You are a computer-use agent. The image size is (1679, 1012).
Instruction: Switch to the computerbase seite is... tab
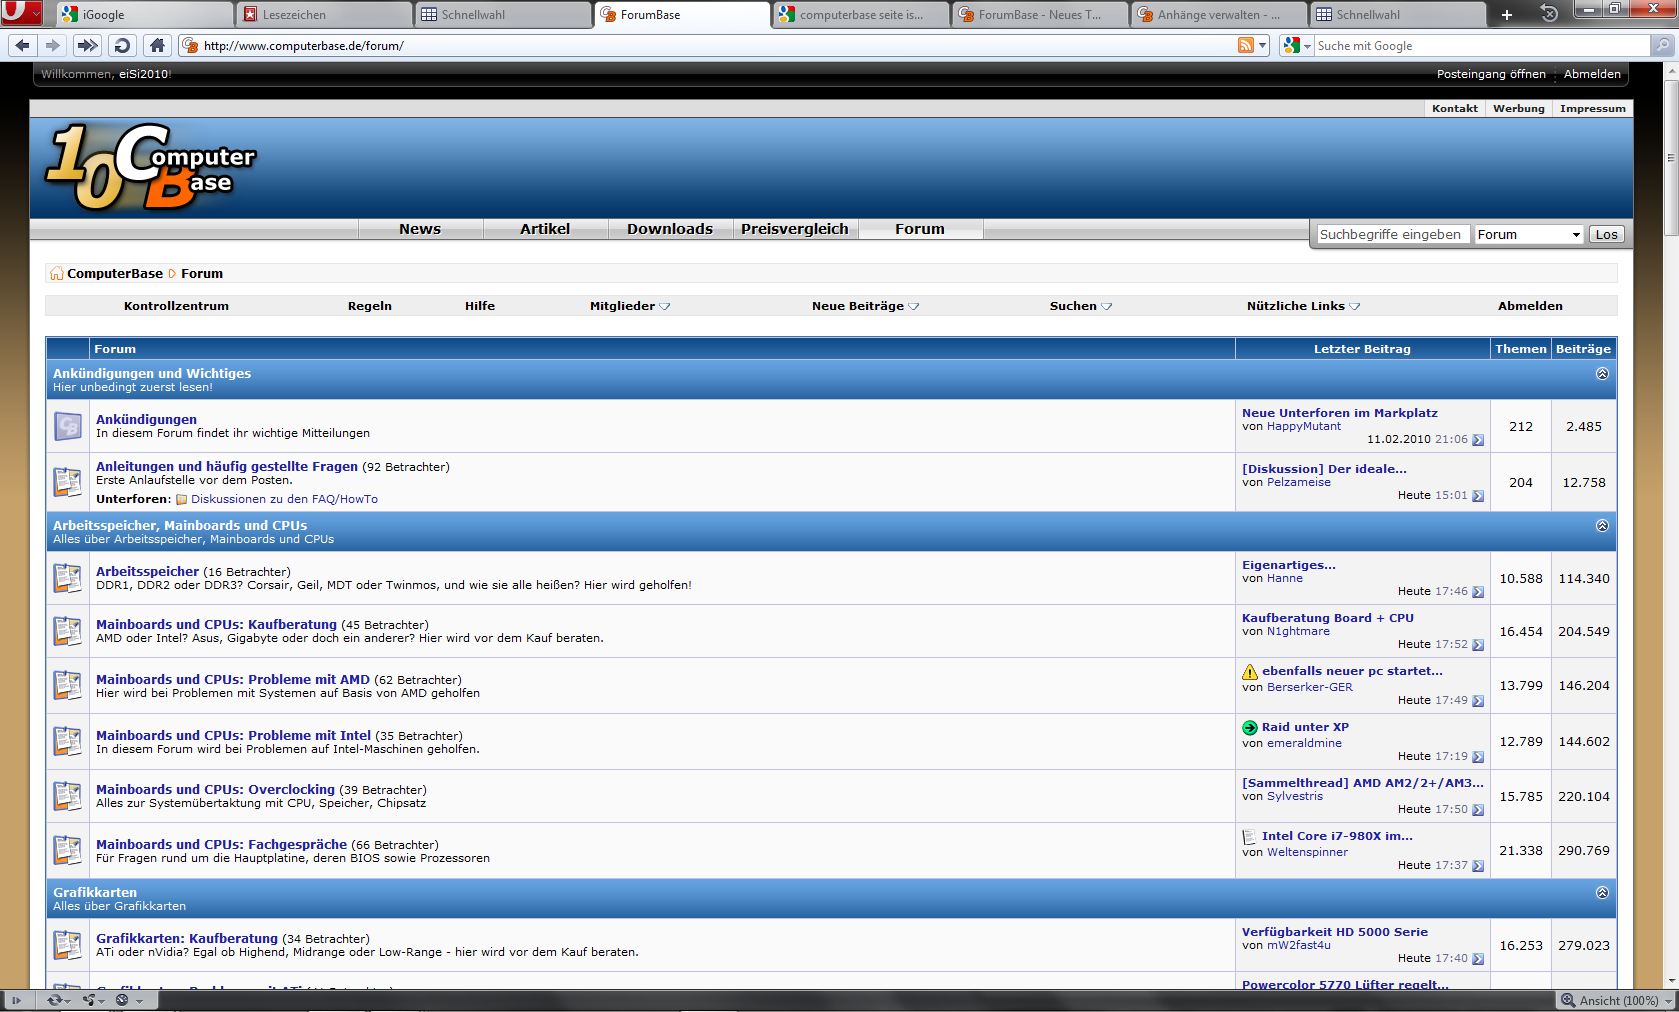[x=860, y=14]
